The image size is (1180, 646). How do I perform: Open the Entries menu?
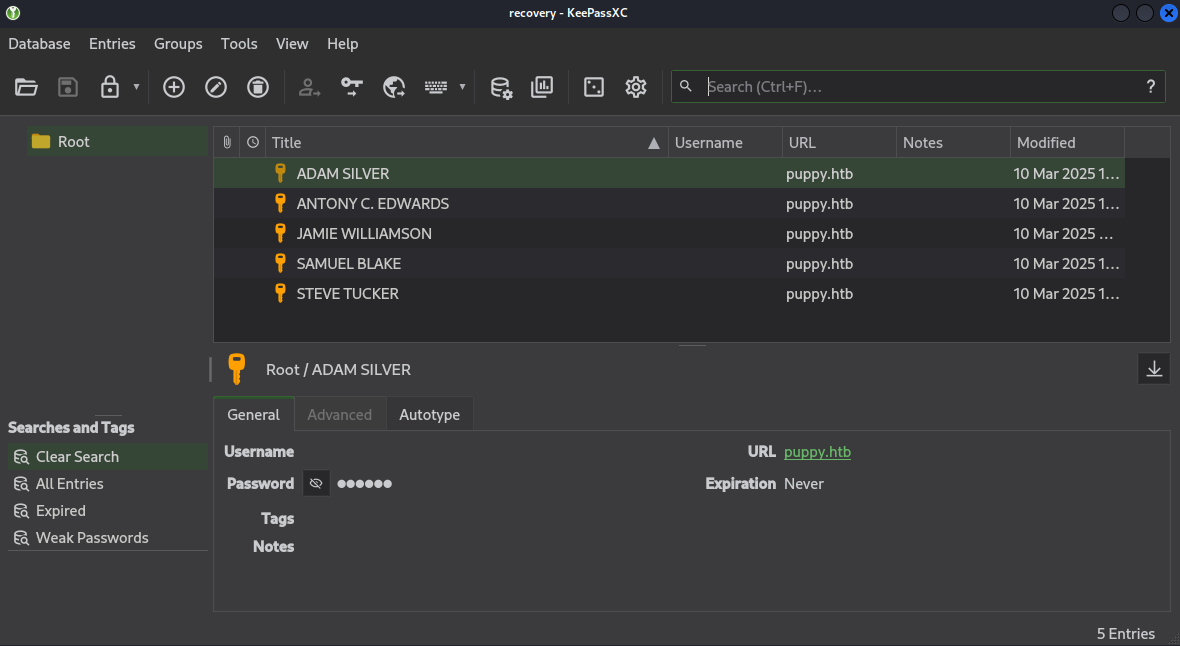(x=112, y=44)
